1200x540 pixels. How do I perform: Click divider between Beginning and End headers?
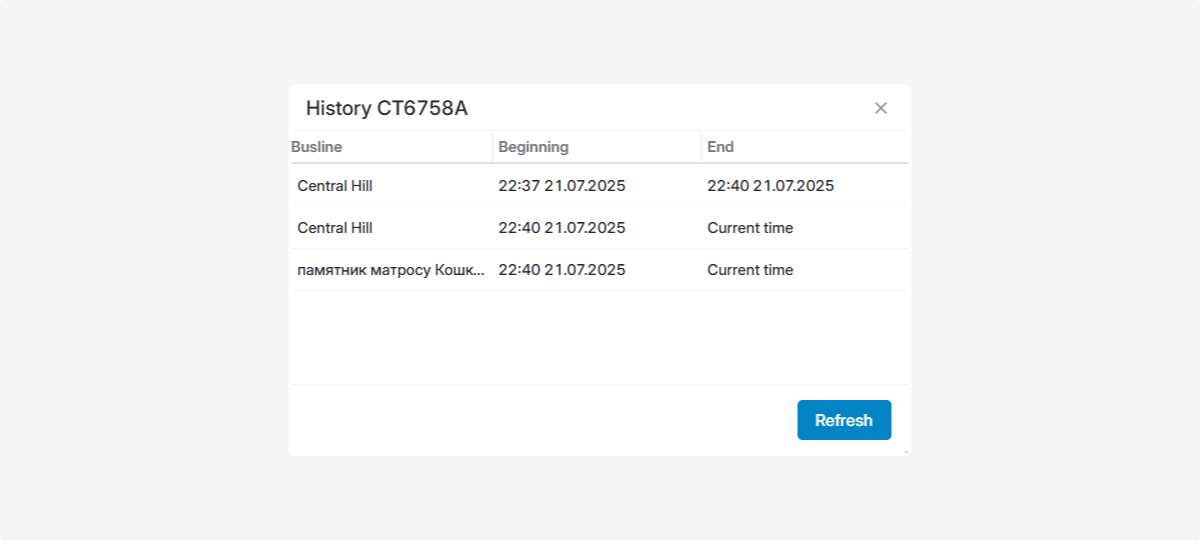(x=701, y=147)
